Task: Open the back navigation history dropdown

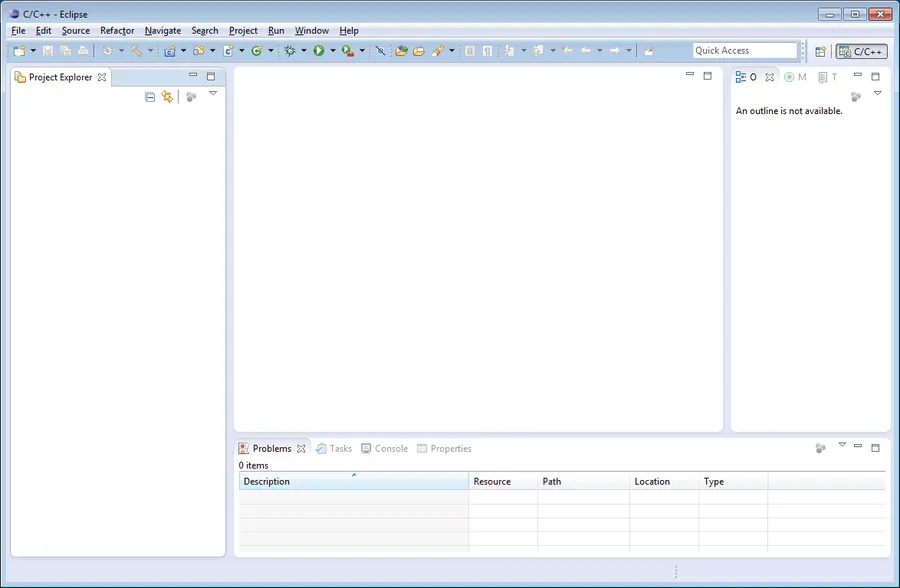Action: 600,51
